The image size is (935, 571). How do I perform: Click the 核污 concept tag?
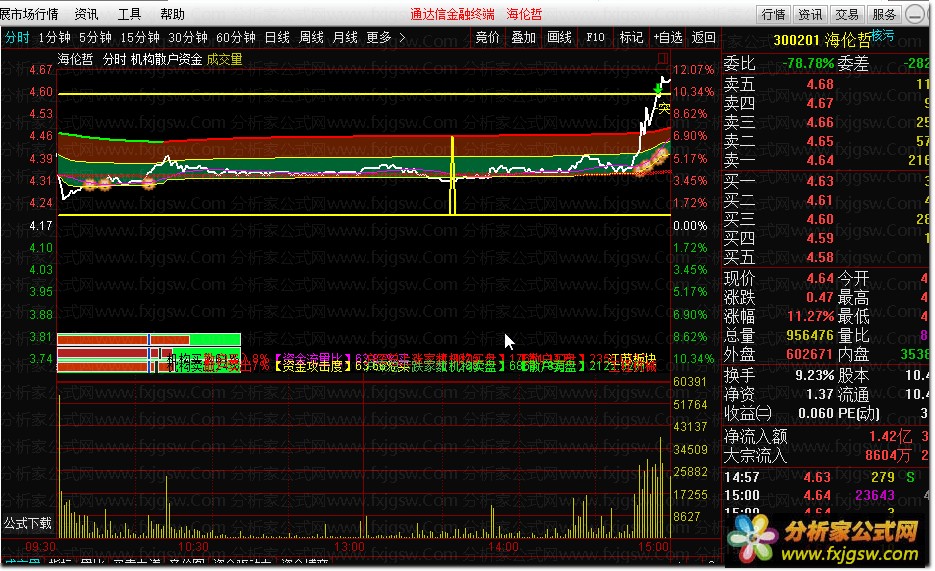pos(883,35)
